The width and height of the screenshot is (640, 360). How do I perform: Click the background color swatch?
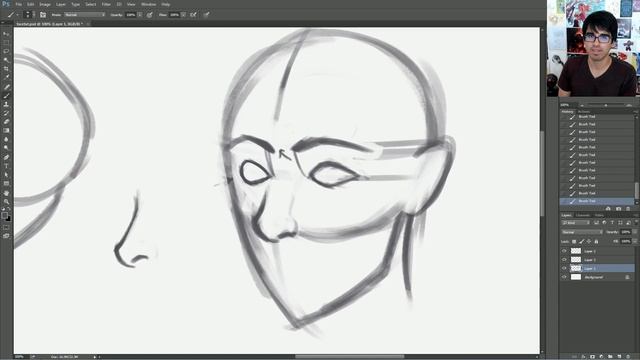click(9, 219)
